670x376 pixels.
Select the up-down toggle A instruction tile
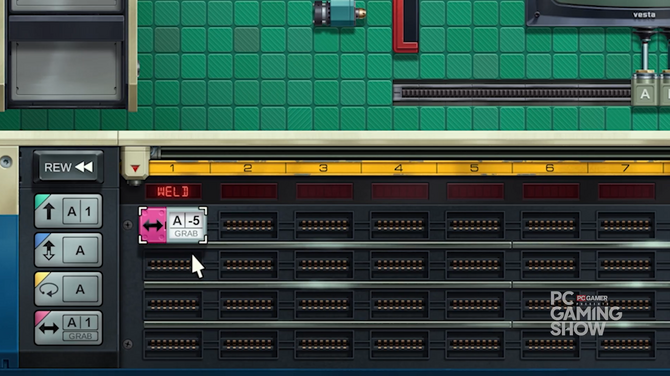[x=68, y=250]
